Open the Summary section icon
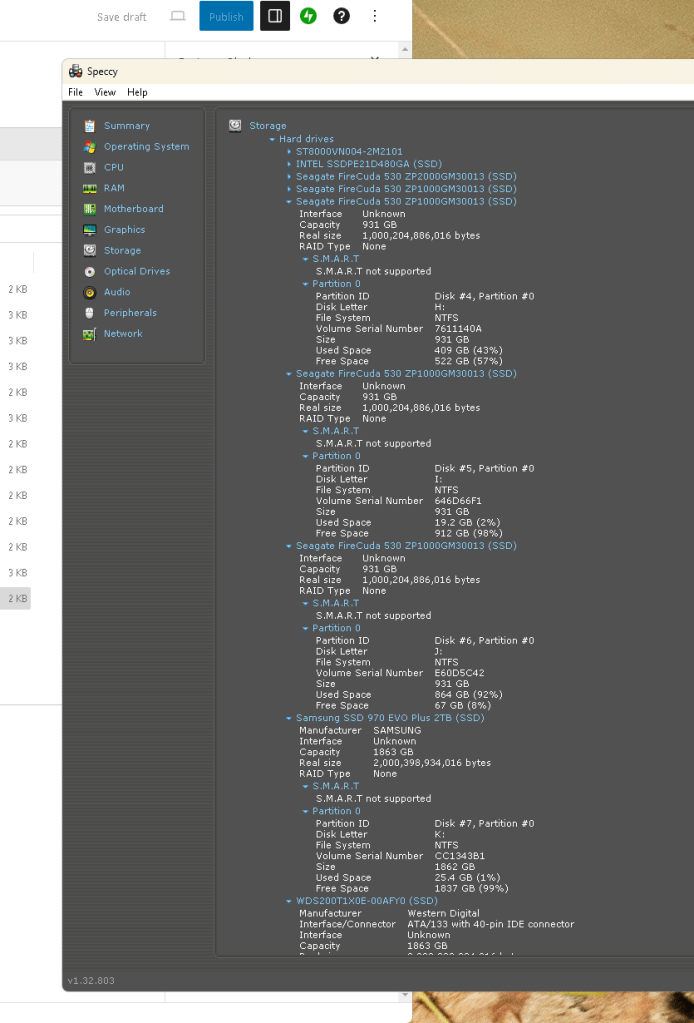 (x=89, y=126)
